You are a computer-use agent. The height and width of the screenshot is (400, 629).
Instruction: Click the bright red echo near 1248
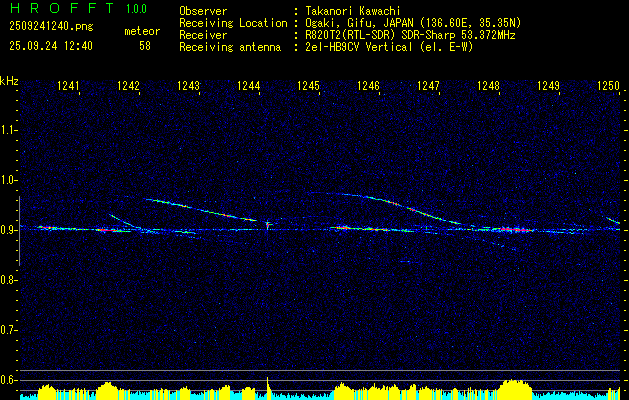tap(515, 229)
